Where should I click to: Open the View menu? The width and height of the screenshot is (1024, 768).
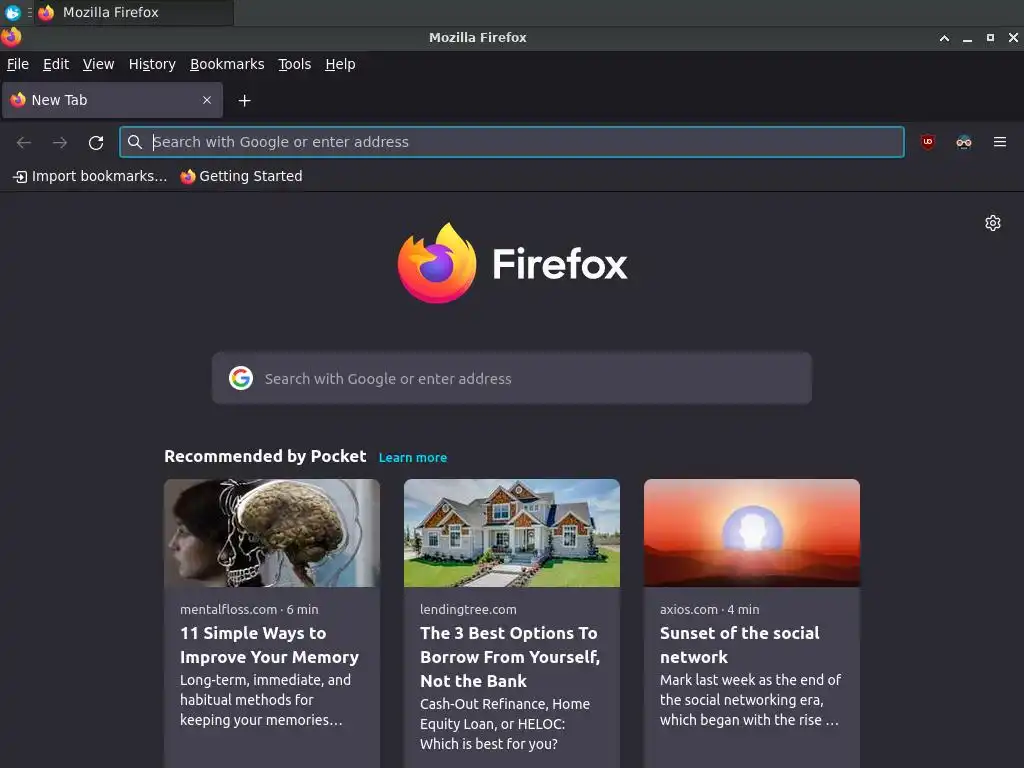[x=99, y=64]
